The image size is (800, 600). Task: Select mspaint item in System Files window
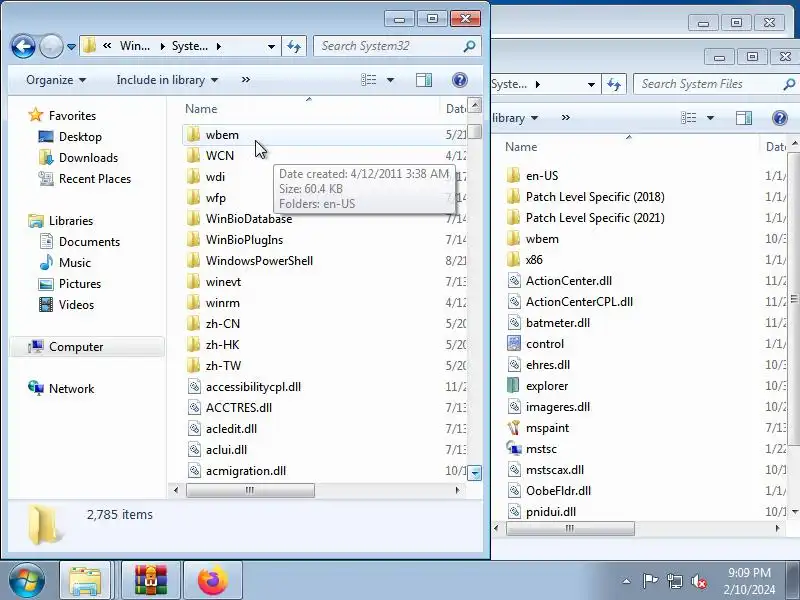click(547, 428)
